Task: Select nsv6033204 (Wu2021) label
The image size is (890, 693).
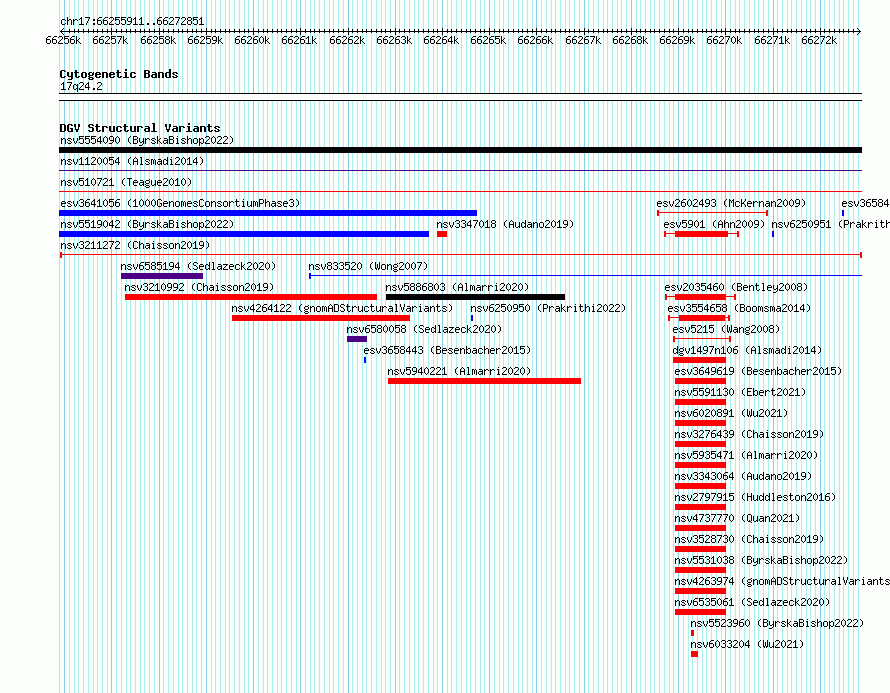Action: click(748, 644)
